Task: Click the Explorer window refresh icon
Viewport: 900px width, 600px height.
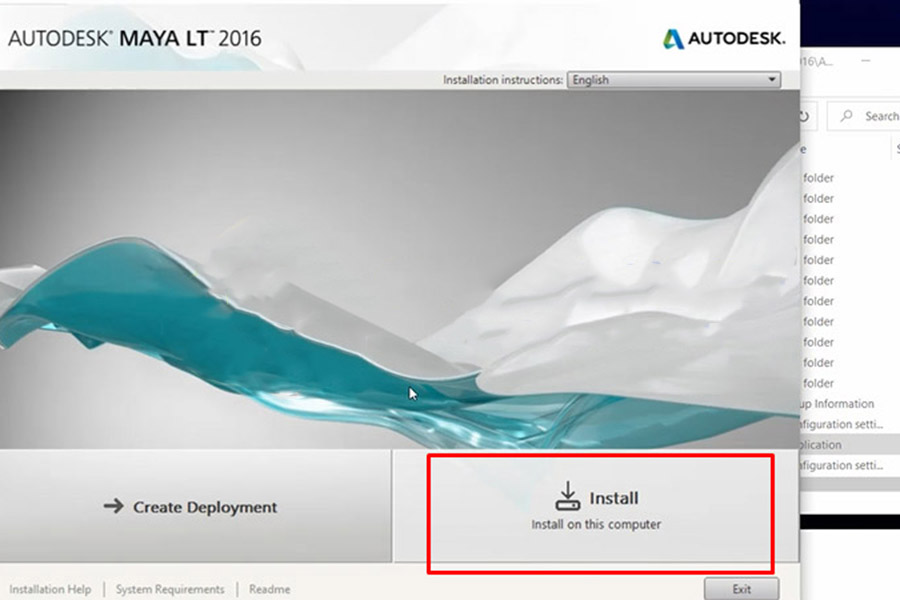Action: pos(805,117)
